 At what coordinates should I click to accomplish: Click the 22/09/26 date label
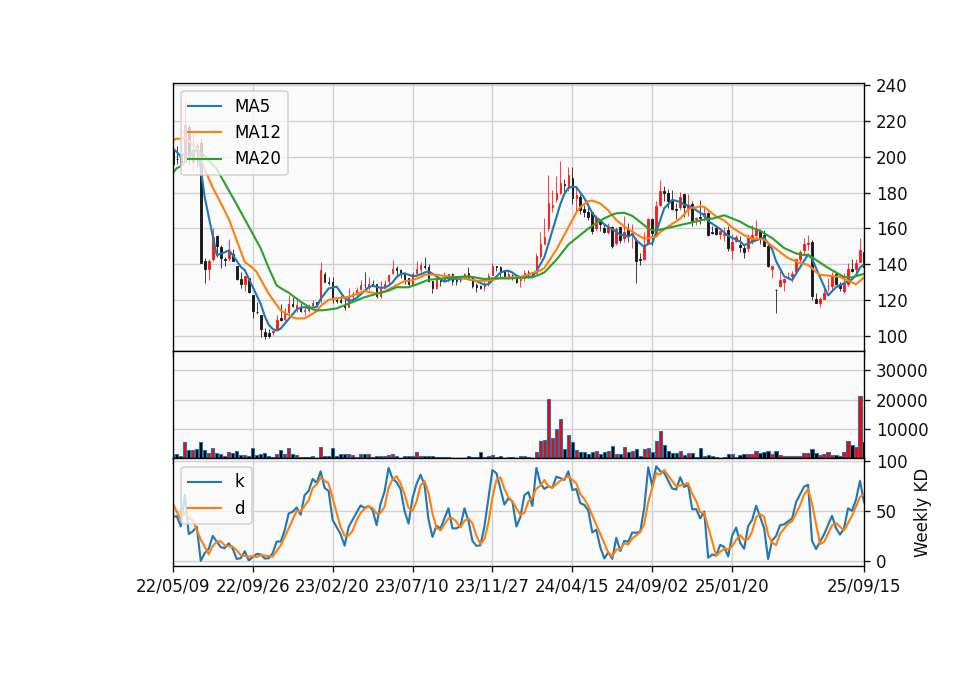[x=253, y=586]
